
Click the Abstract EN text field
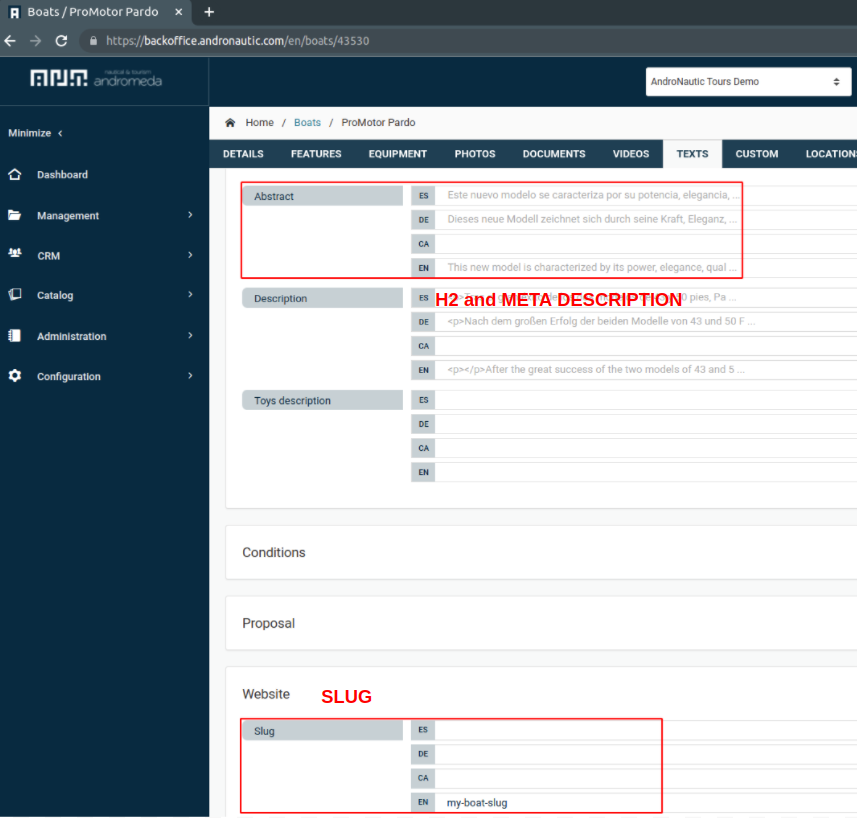[x=645, y=268]
